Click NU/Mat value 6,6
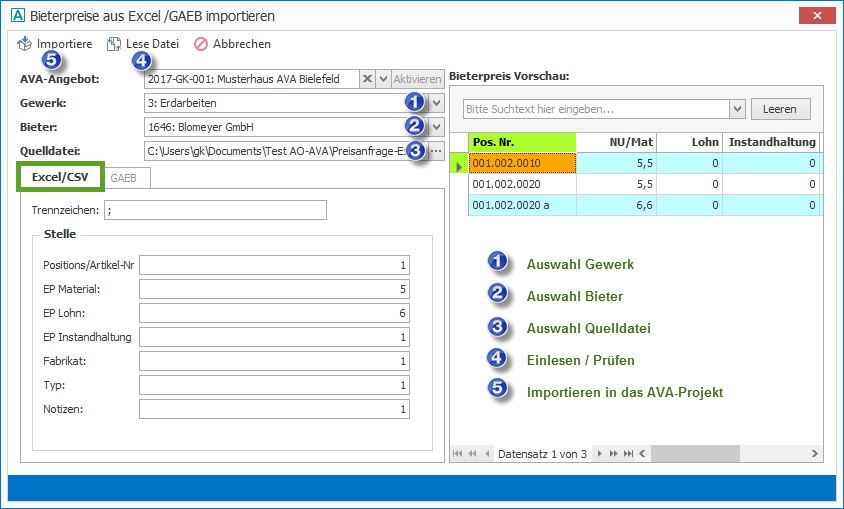 click(616, 205)
